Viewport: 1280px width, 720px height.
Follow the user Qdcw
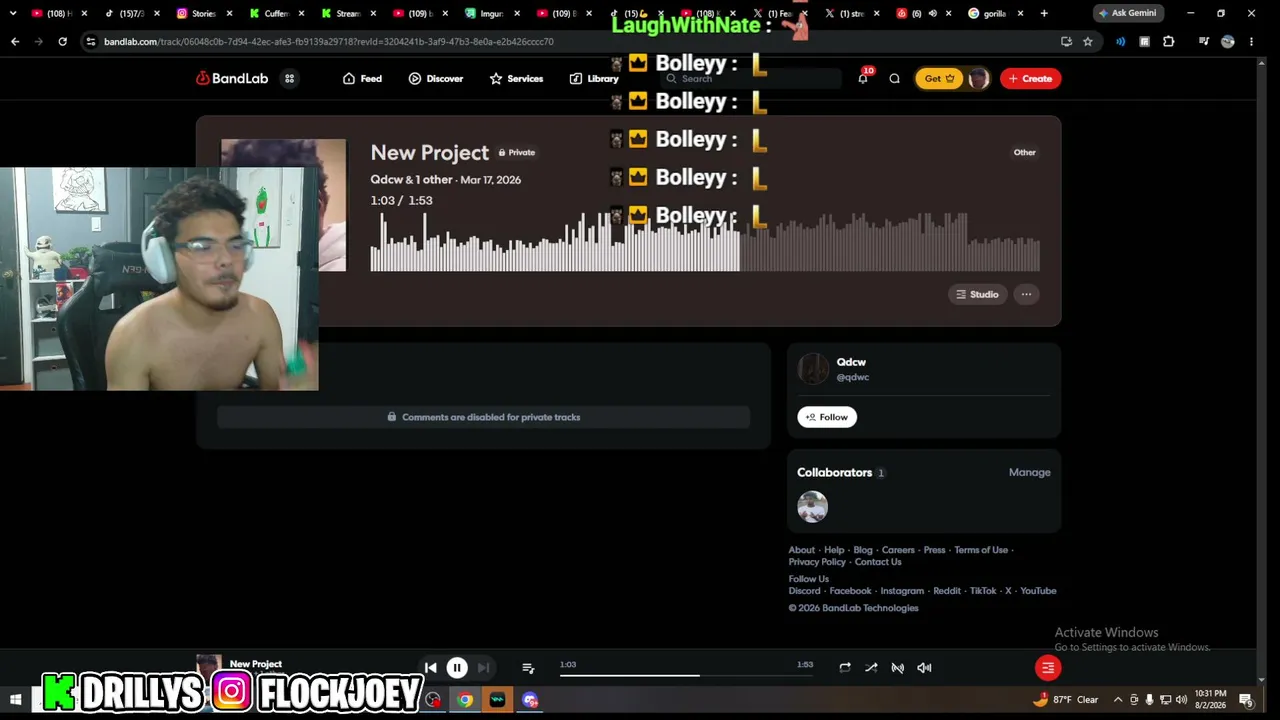click(x=827, y=417)
